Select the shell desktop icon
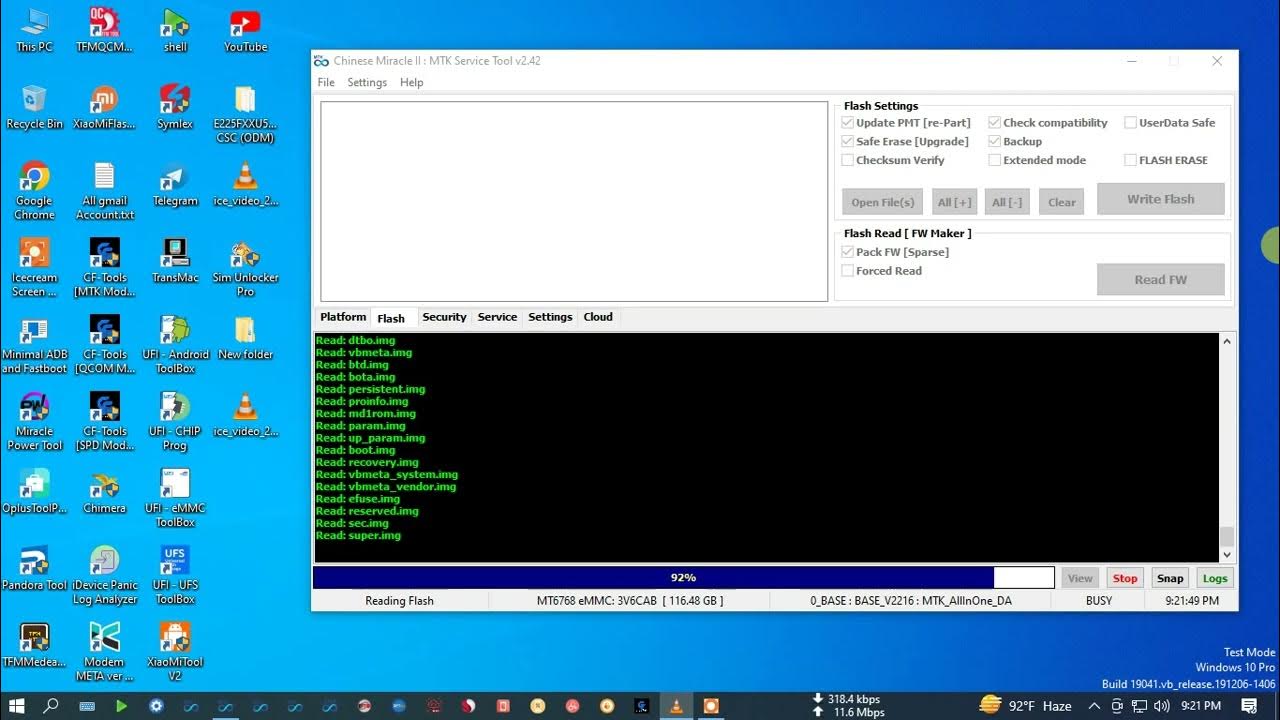 click(175, 30)
